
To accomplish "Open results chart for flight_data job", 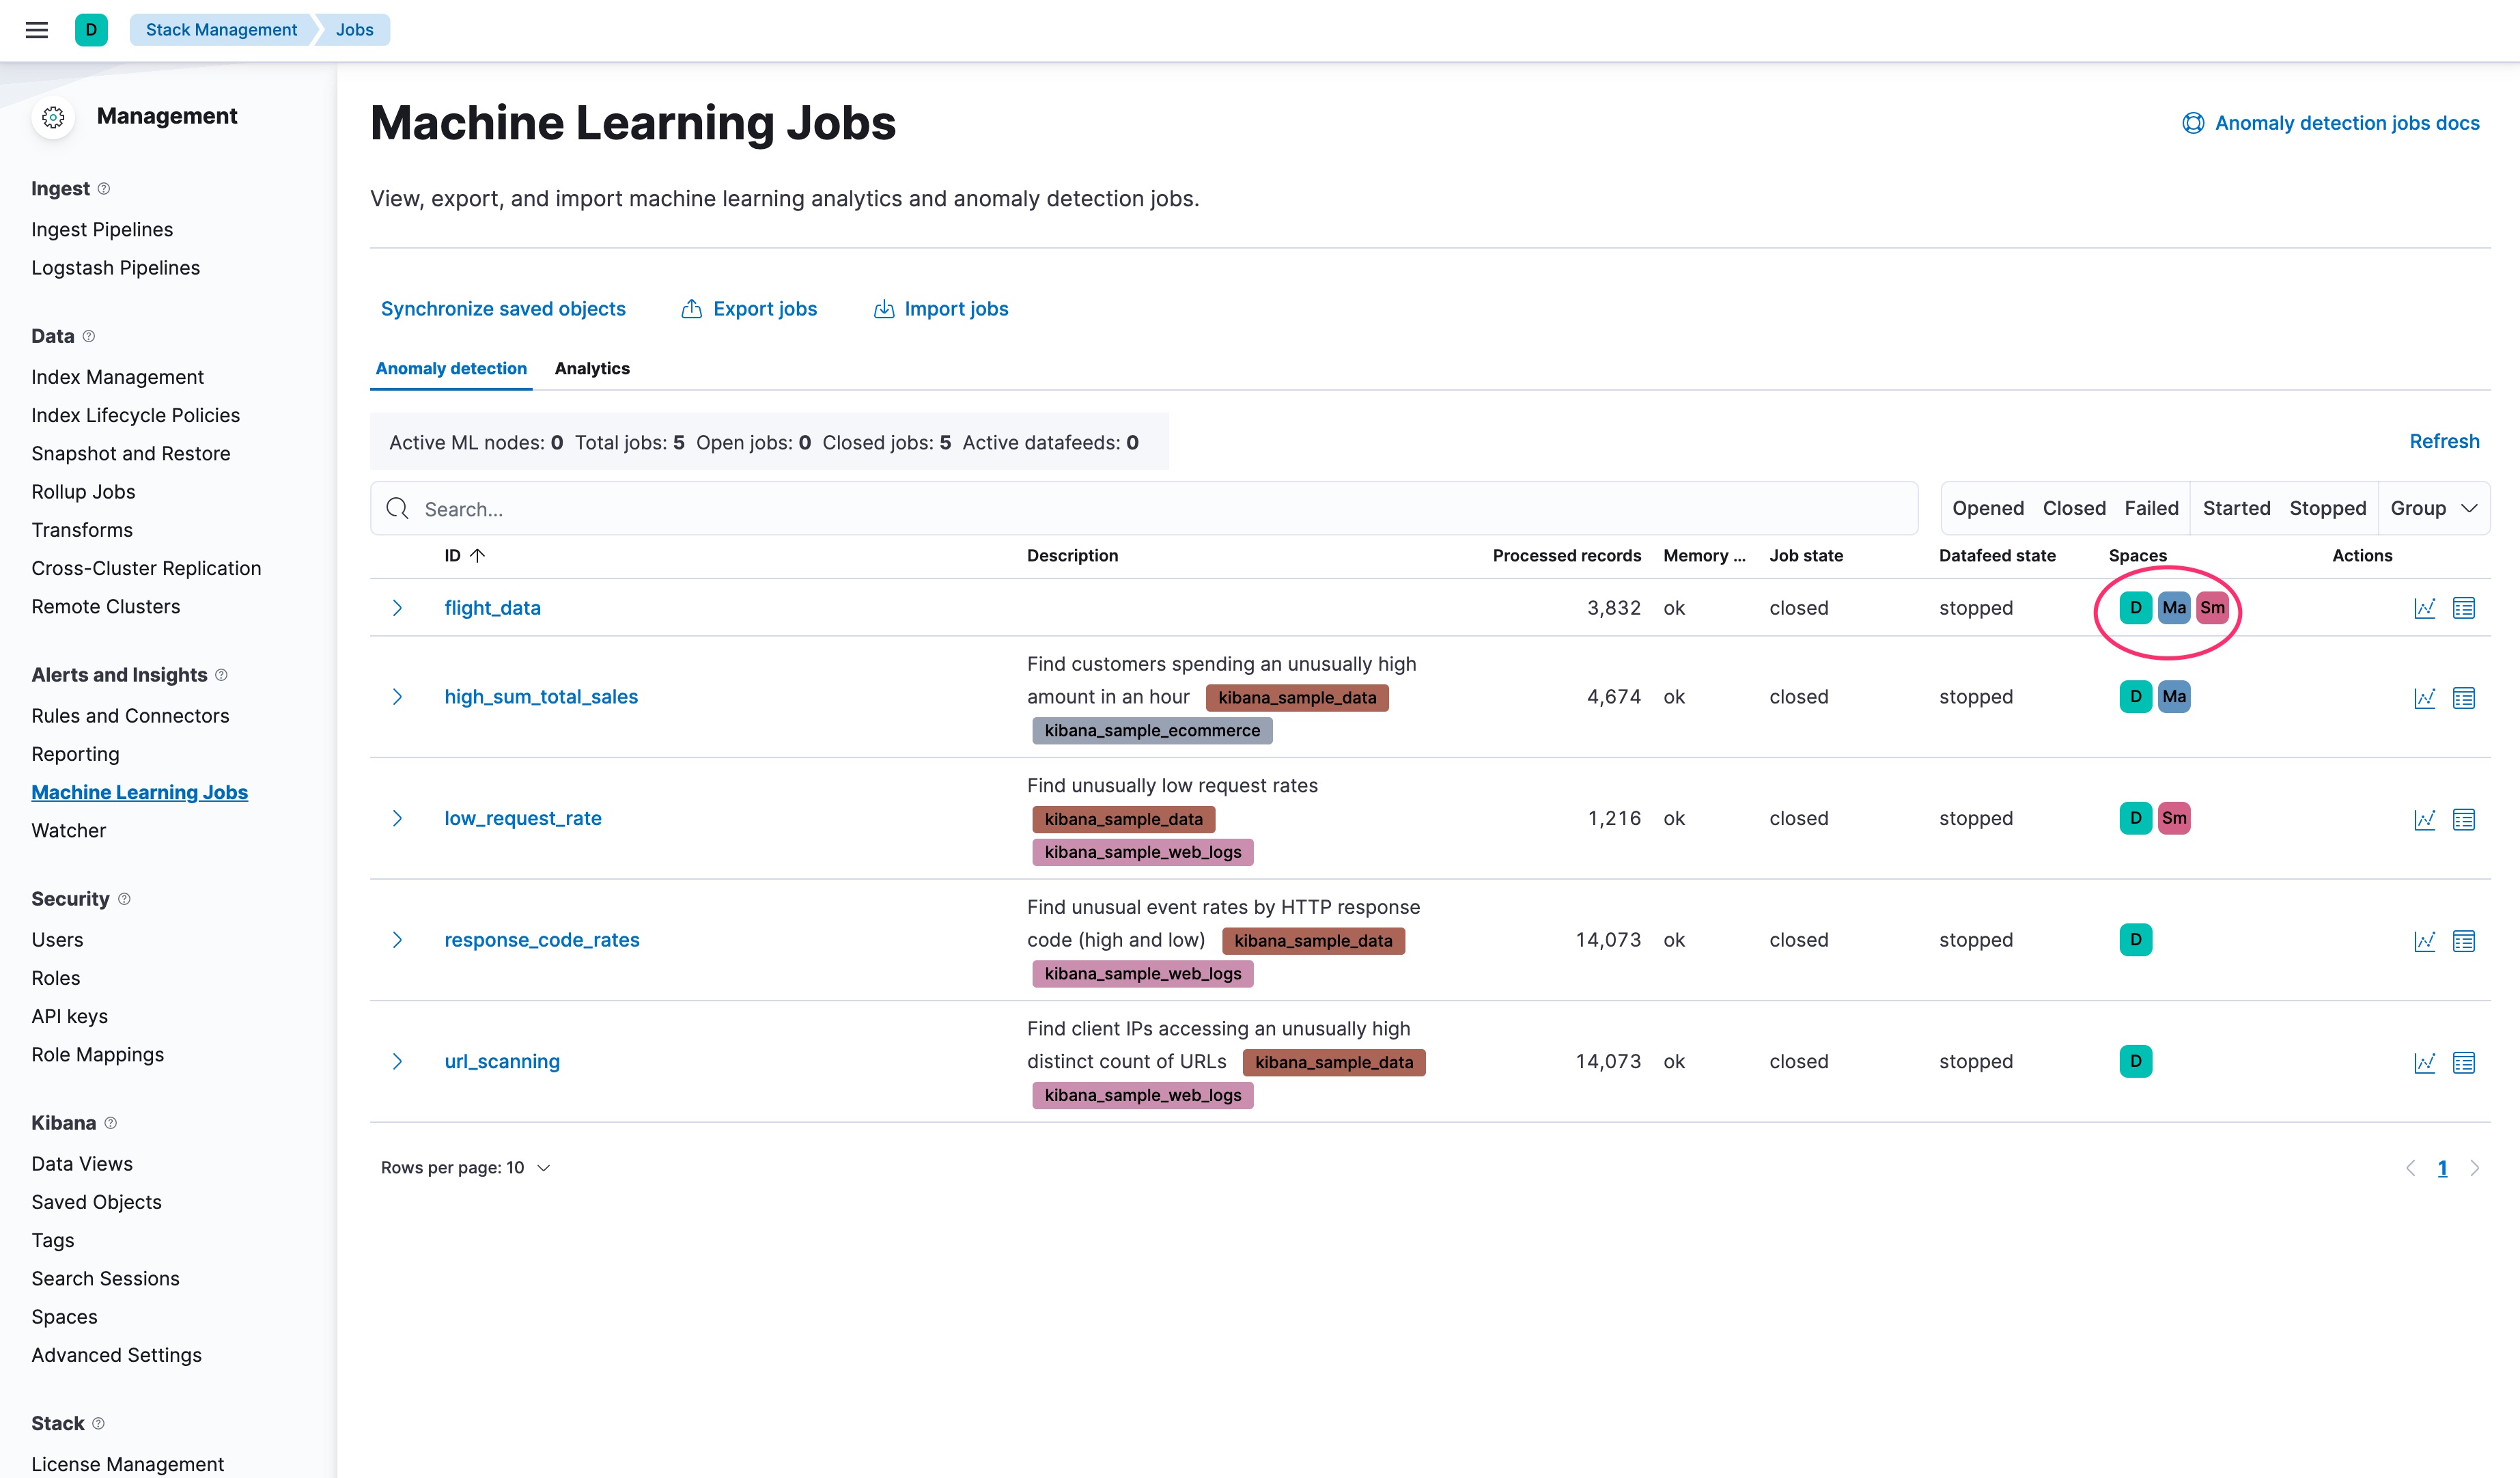I will pos(2425,607).
